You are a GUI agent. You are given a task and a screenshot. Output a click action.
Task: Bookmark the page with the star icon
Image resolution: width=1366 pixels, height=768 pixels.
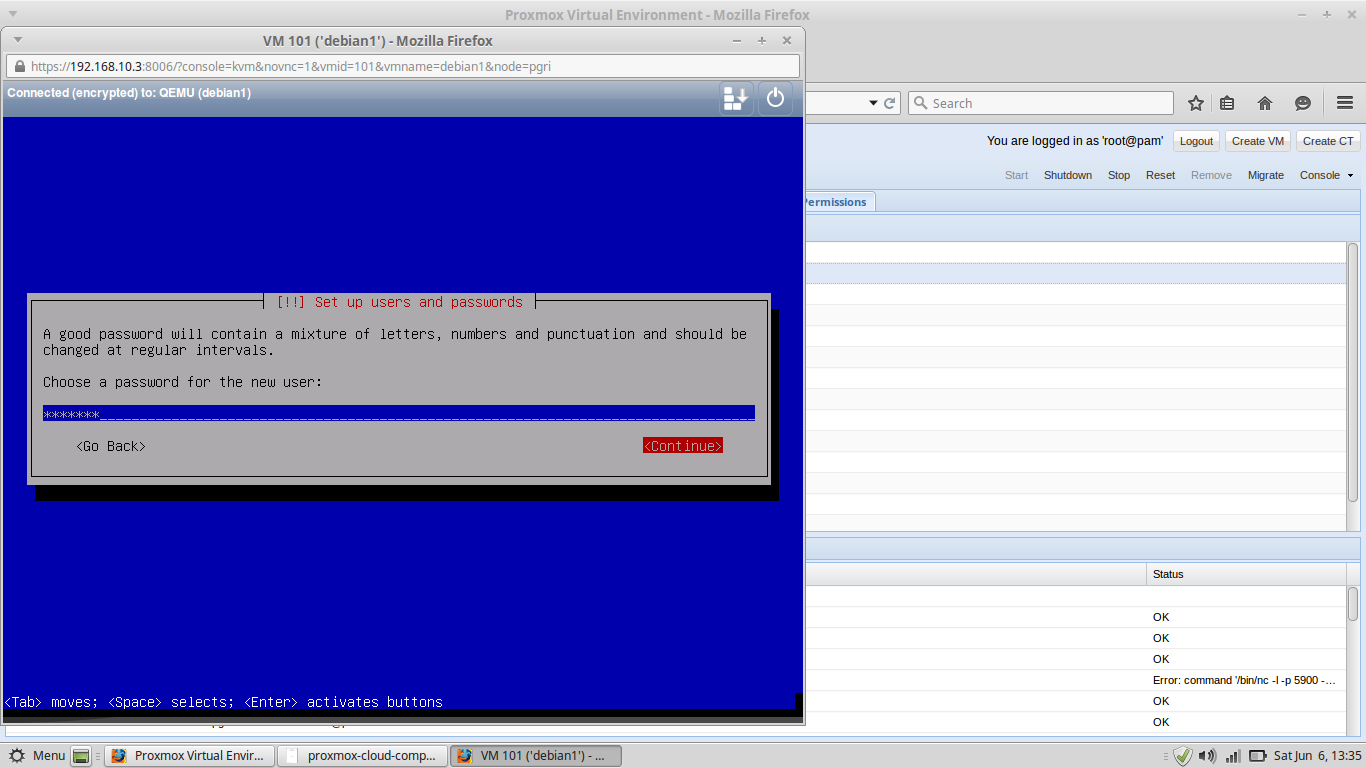[1196, 103]
